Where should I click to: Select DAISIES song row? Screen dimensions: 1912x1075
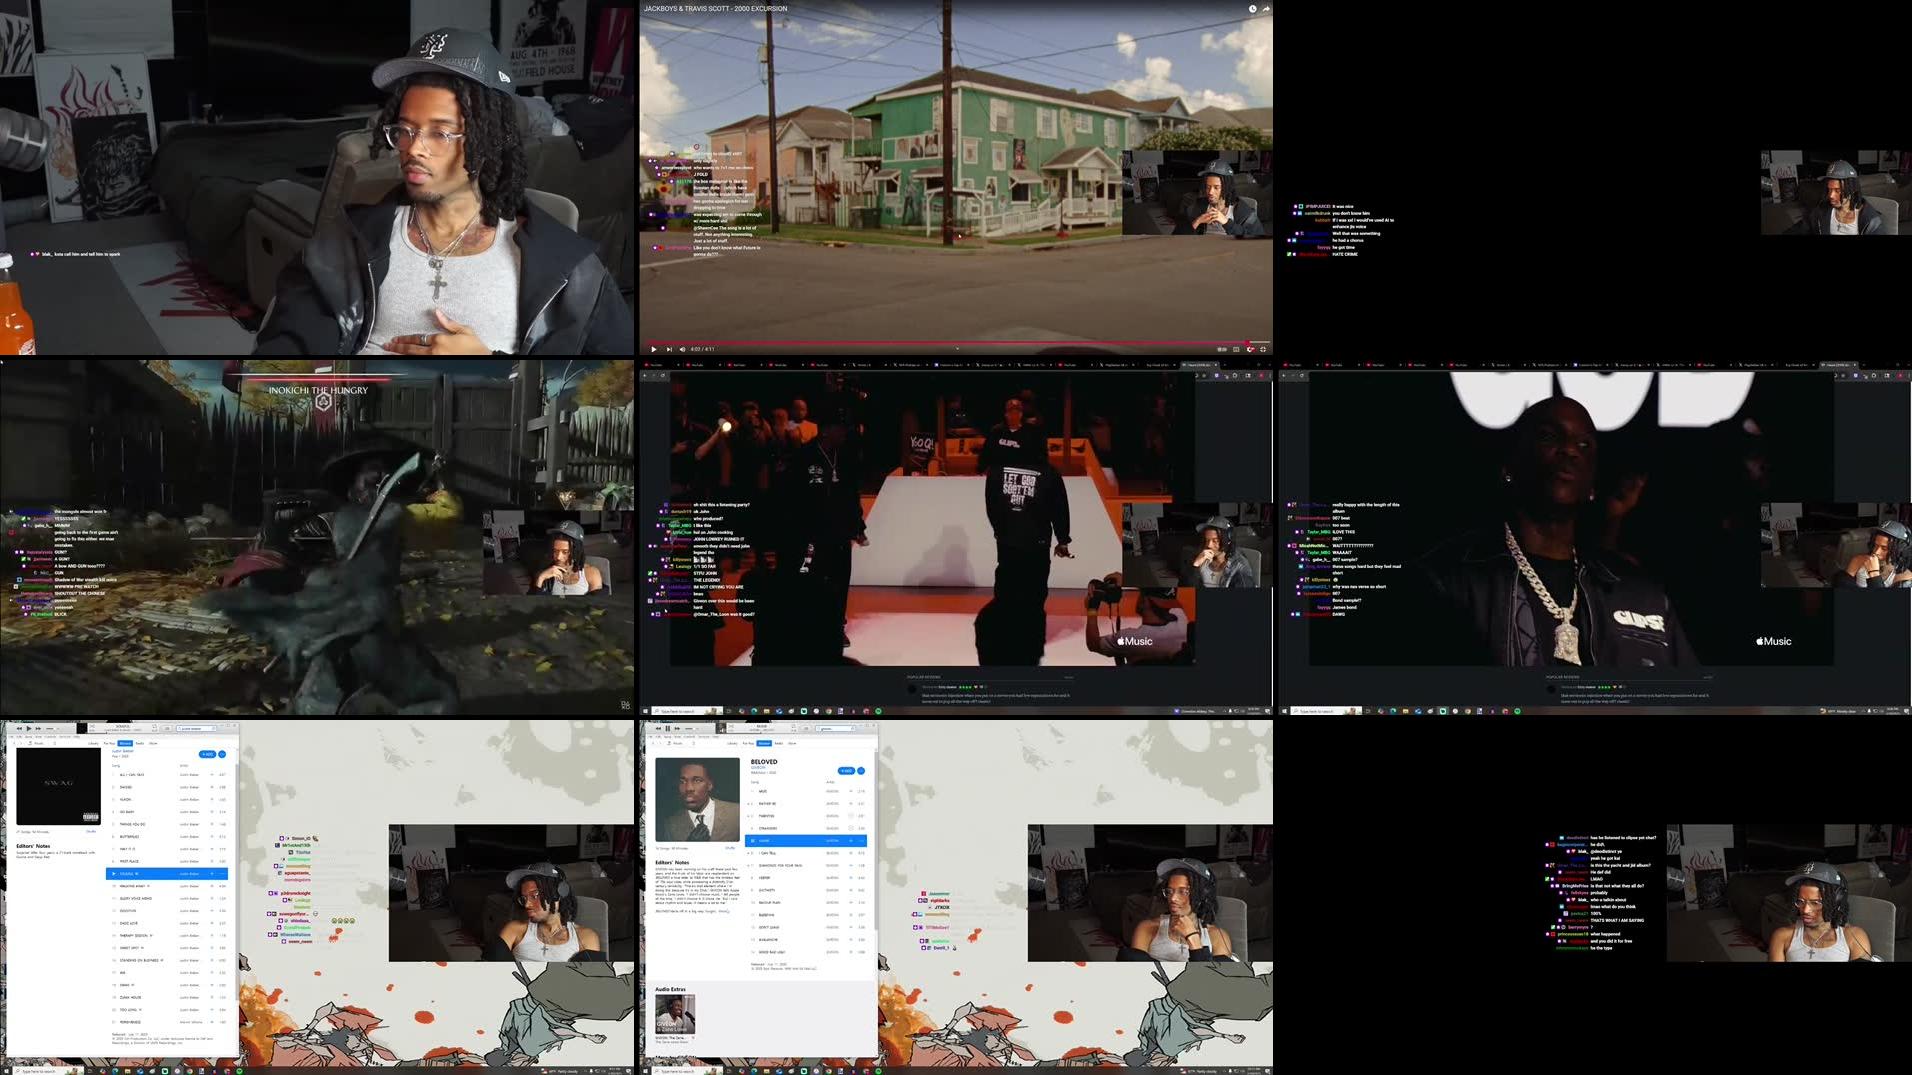(x=167, y=787)
